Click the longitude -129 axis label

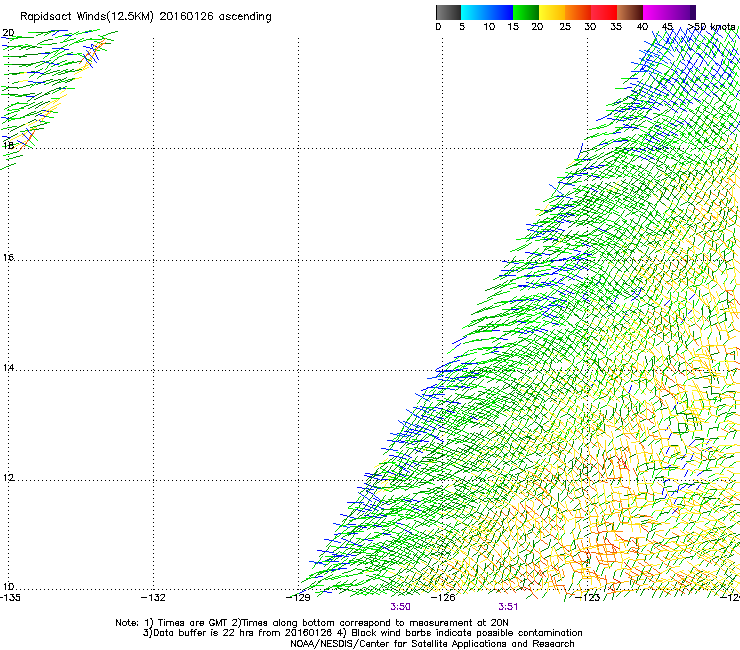pyautogui.click(x=298, y=598)
